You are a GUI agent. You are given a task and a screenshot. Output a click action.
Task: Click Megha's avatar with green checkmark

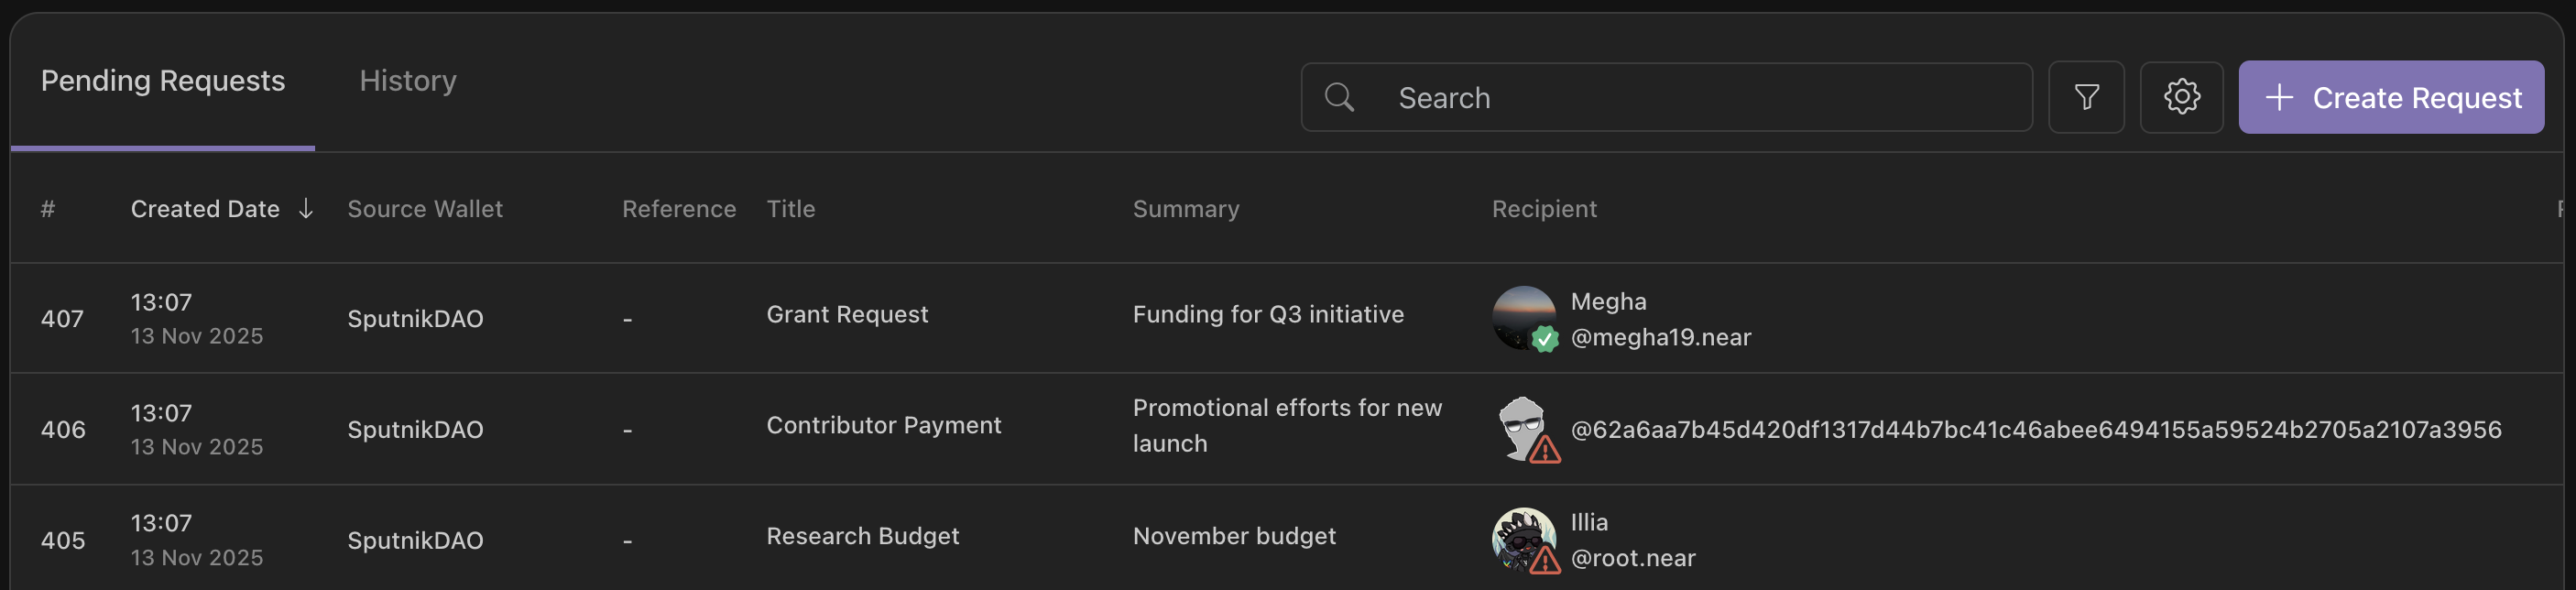coord(1523,318)
